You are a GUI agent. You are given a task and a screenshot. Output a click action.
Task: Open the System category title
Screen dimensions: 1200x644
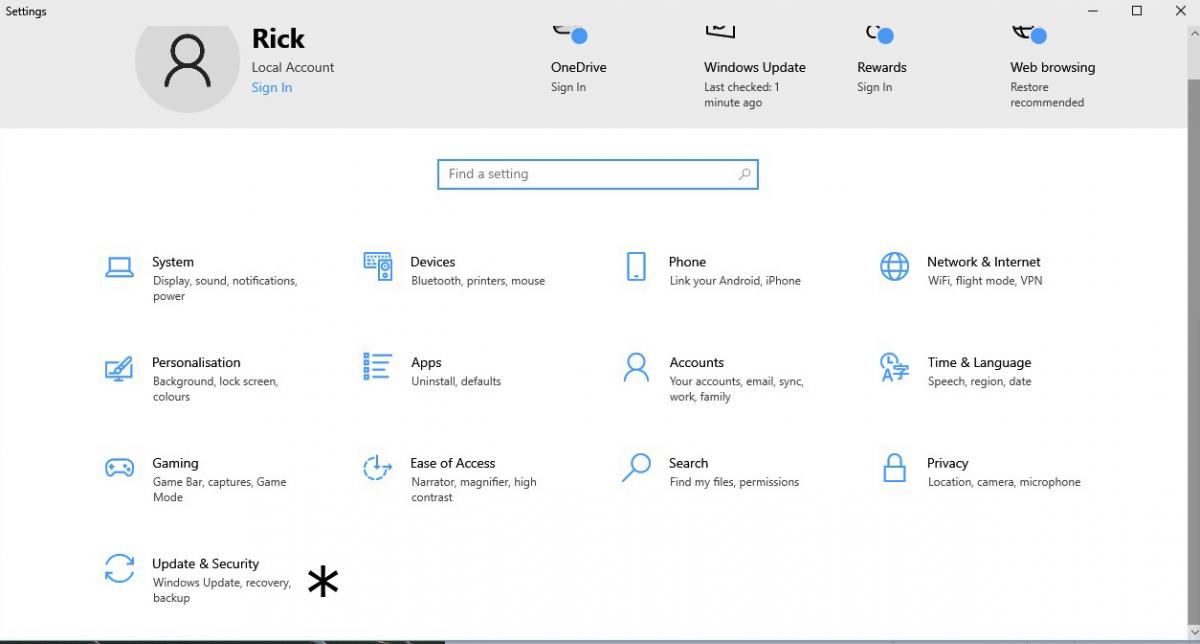(173, 262)
